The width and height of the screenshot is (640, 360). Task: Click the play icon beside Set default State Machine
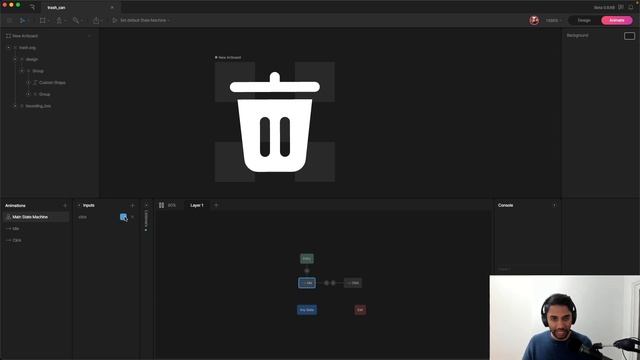pyautogui.click(x=115, y=20)
